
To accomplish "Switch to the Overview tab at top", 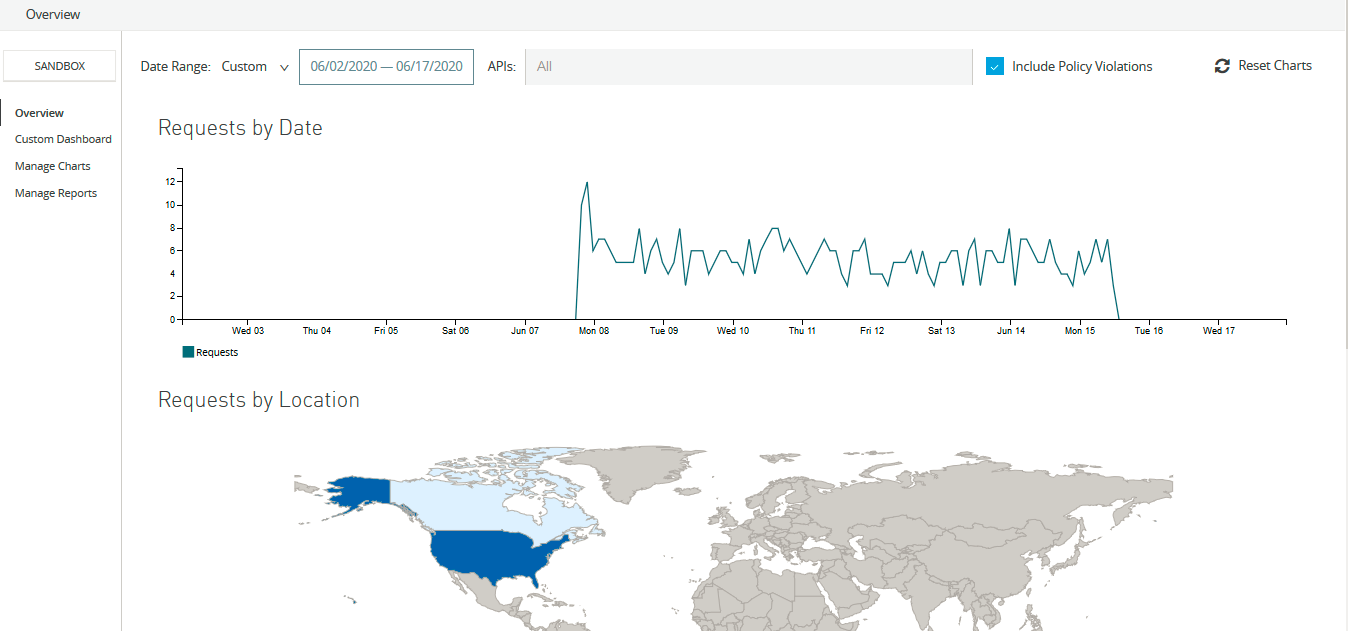I will [52, 14].
